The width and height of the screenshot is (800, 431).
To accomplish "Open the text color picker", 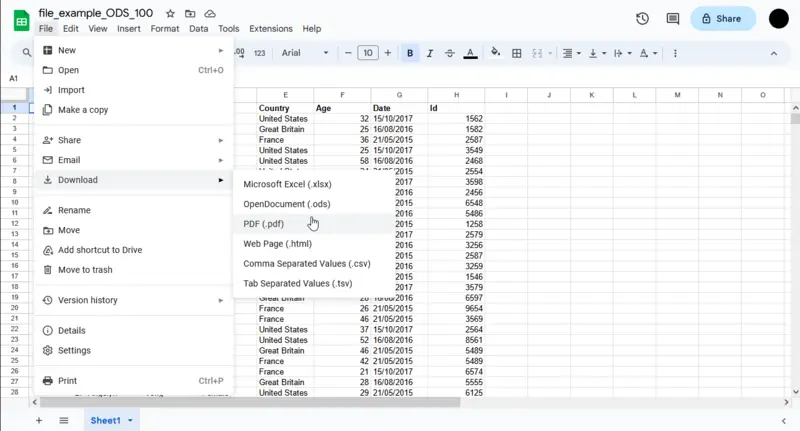I will click(x=470, y=53).
